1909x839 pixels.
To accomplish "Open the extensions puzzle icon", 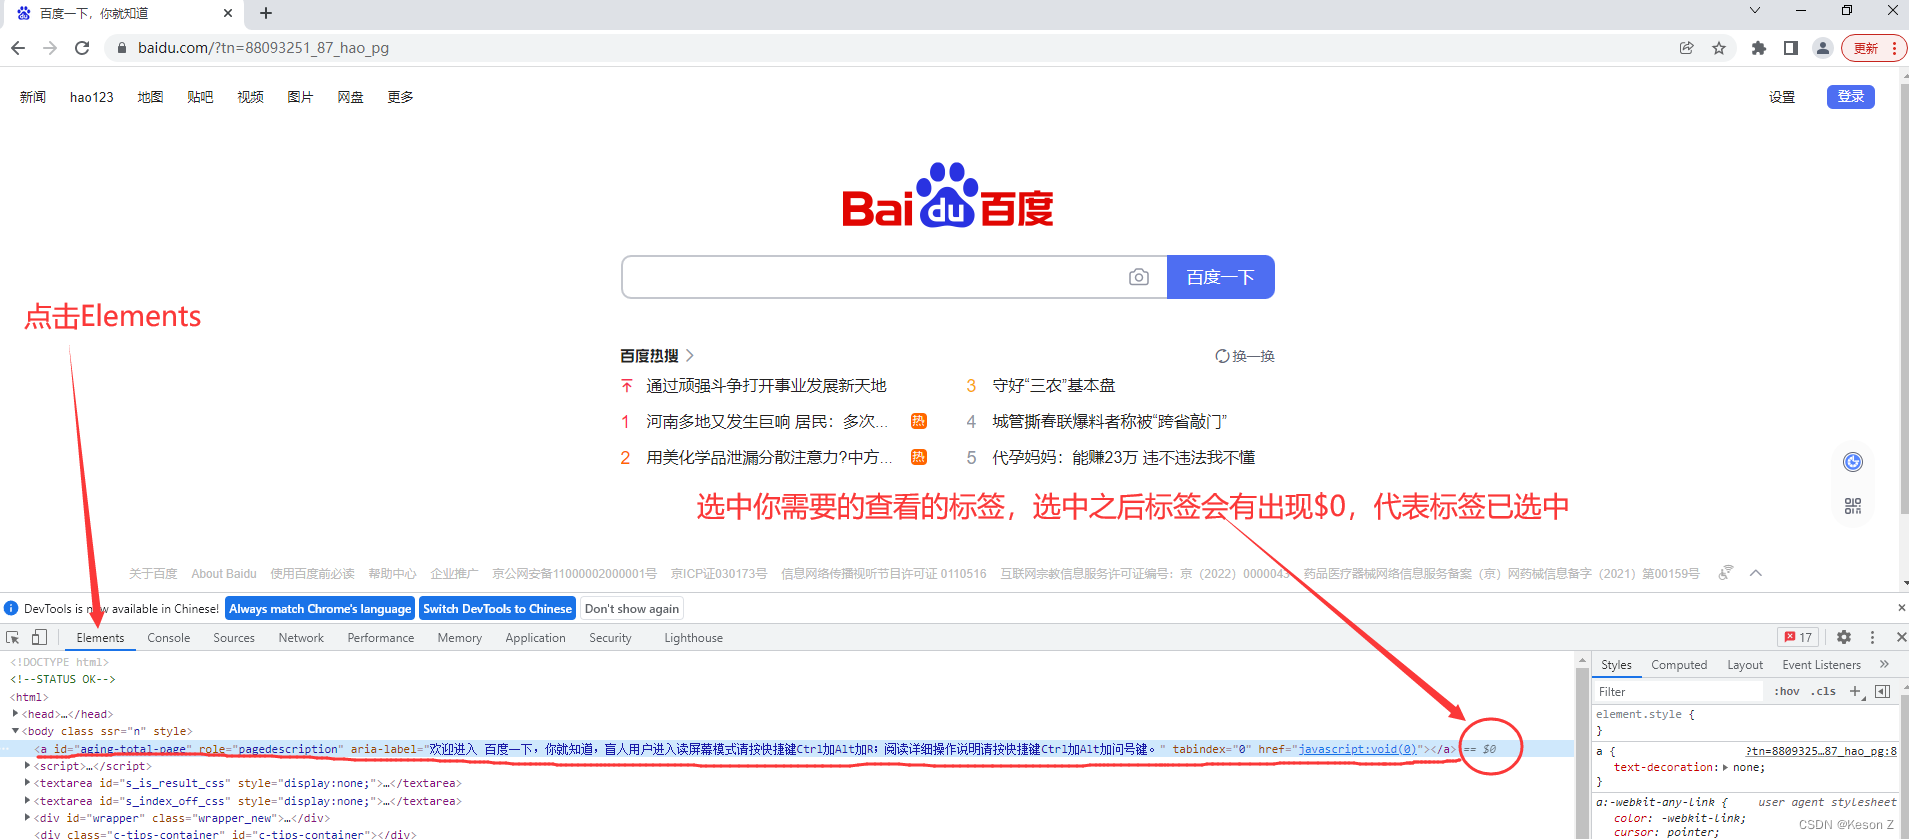I will (1759, 48).
